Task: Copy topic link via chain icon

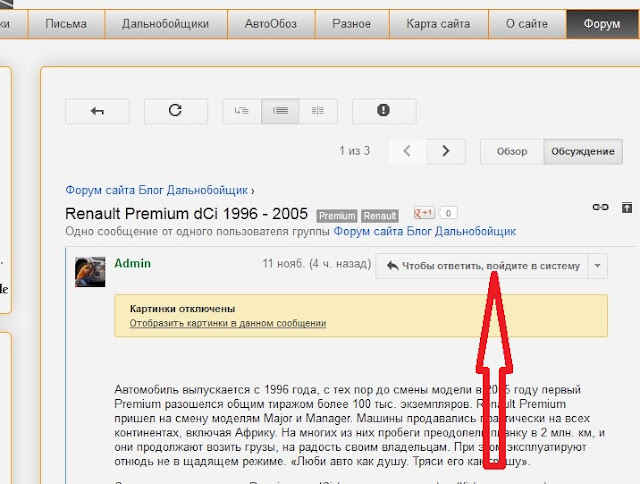Action: [x=600, y=207]
